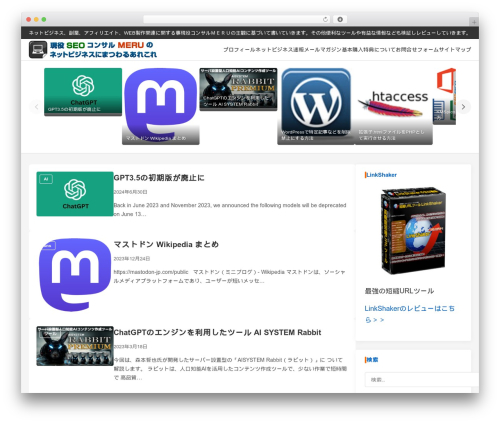Screen dimensions: 500x423
Task: Open Office logo carousel card
Action: [444, 96]
